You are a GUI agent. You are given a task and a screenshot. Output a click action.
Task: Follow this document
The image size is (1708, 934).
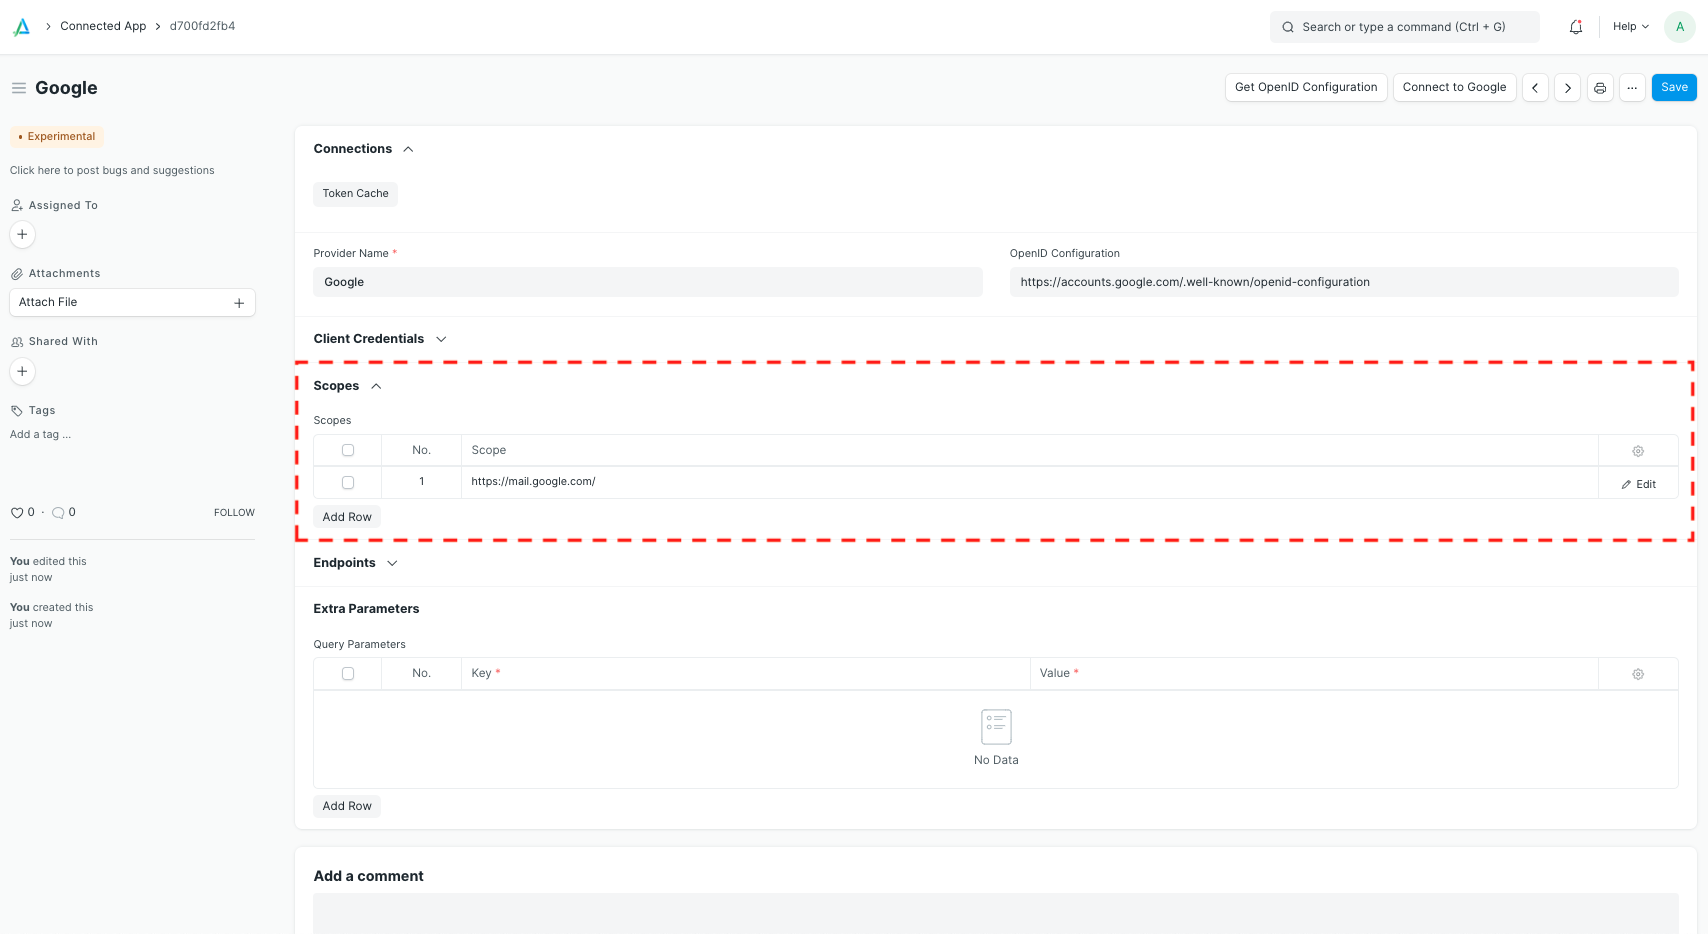tap(234, 513)
